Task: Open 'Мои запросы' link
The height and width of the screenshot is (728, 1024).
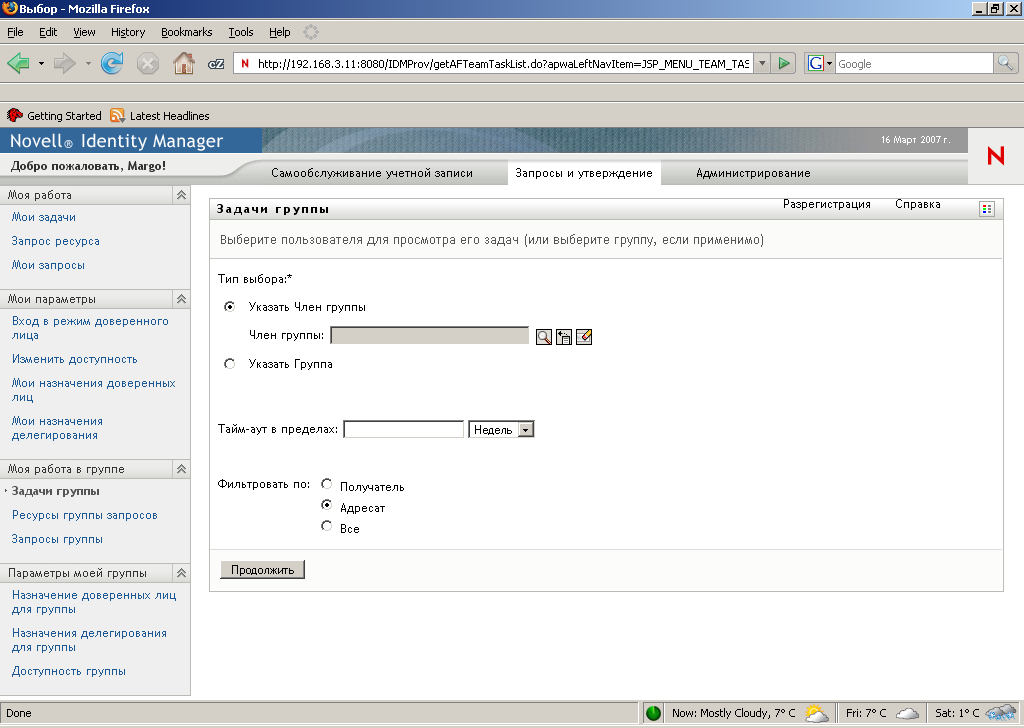Action: [x=48, y=265]
